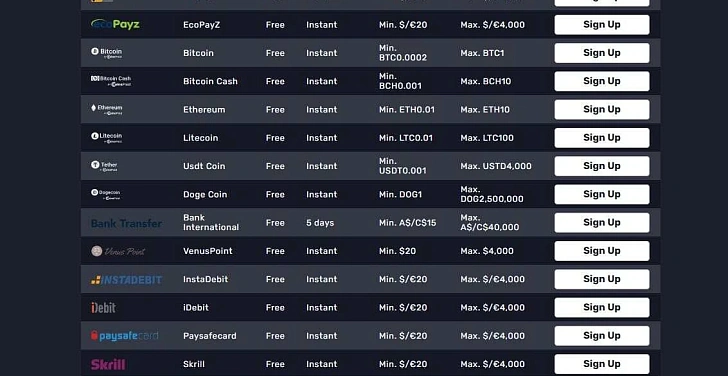Click the Litecoin logo icon
This screenshot has width=728, height=376.
pos(107,138)
